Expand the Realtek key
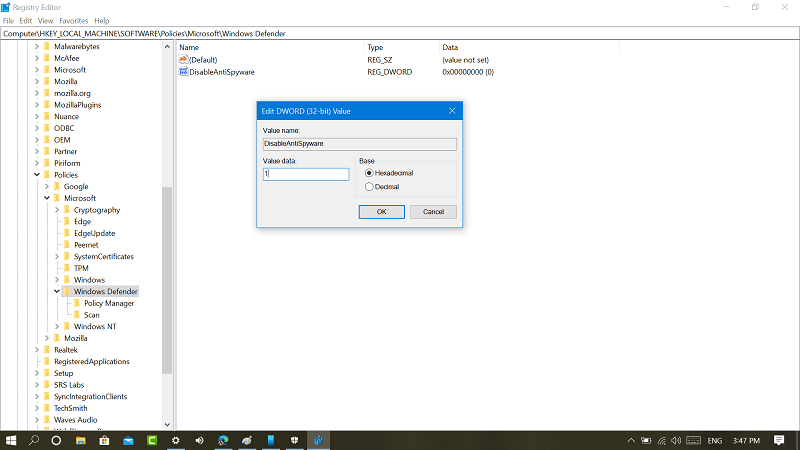This screenshot has height=450, width=800. pyautogui.click(x=37, y=350)
